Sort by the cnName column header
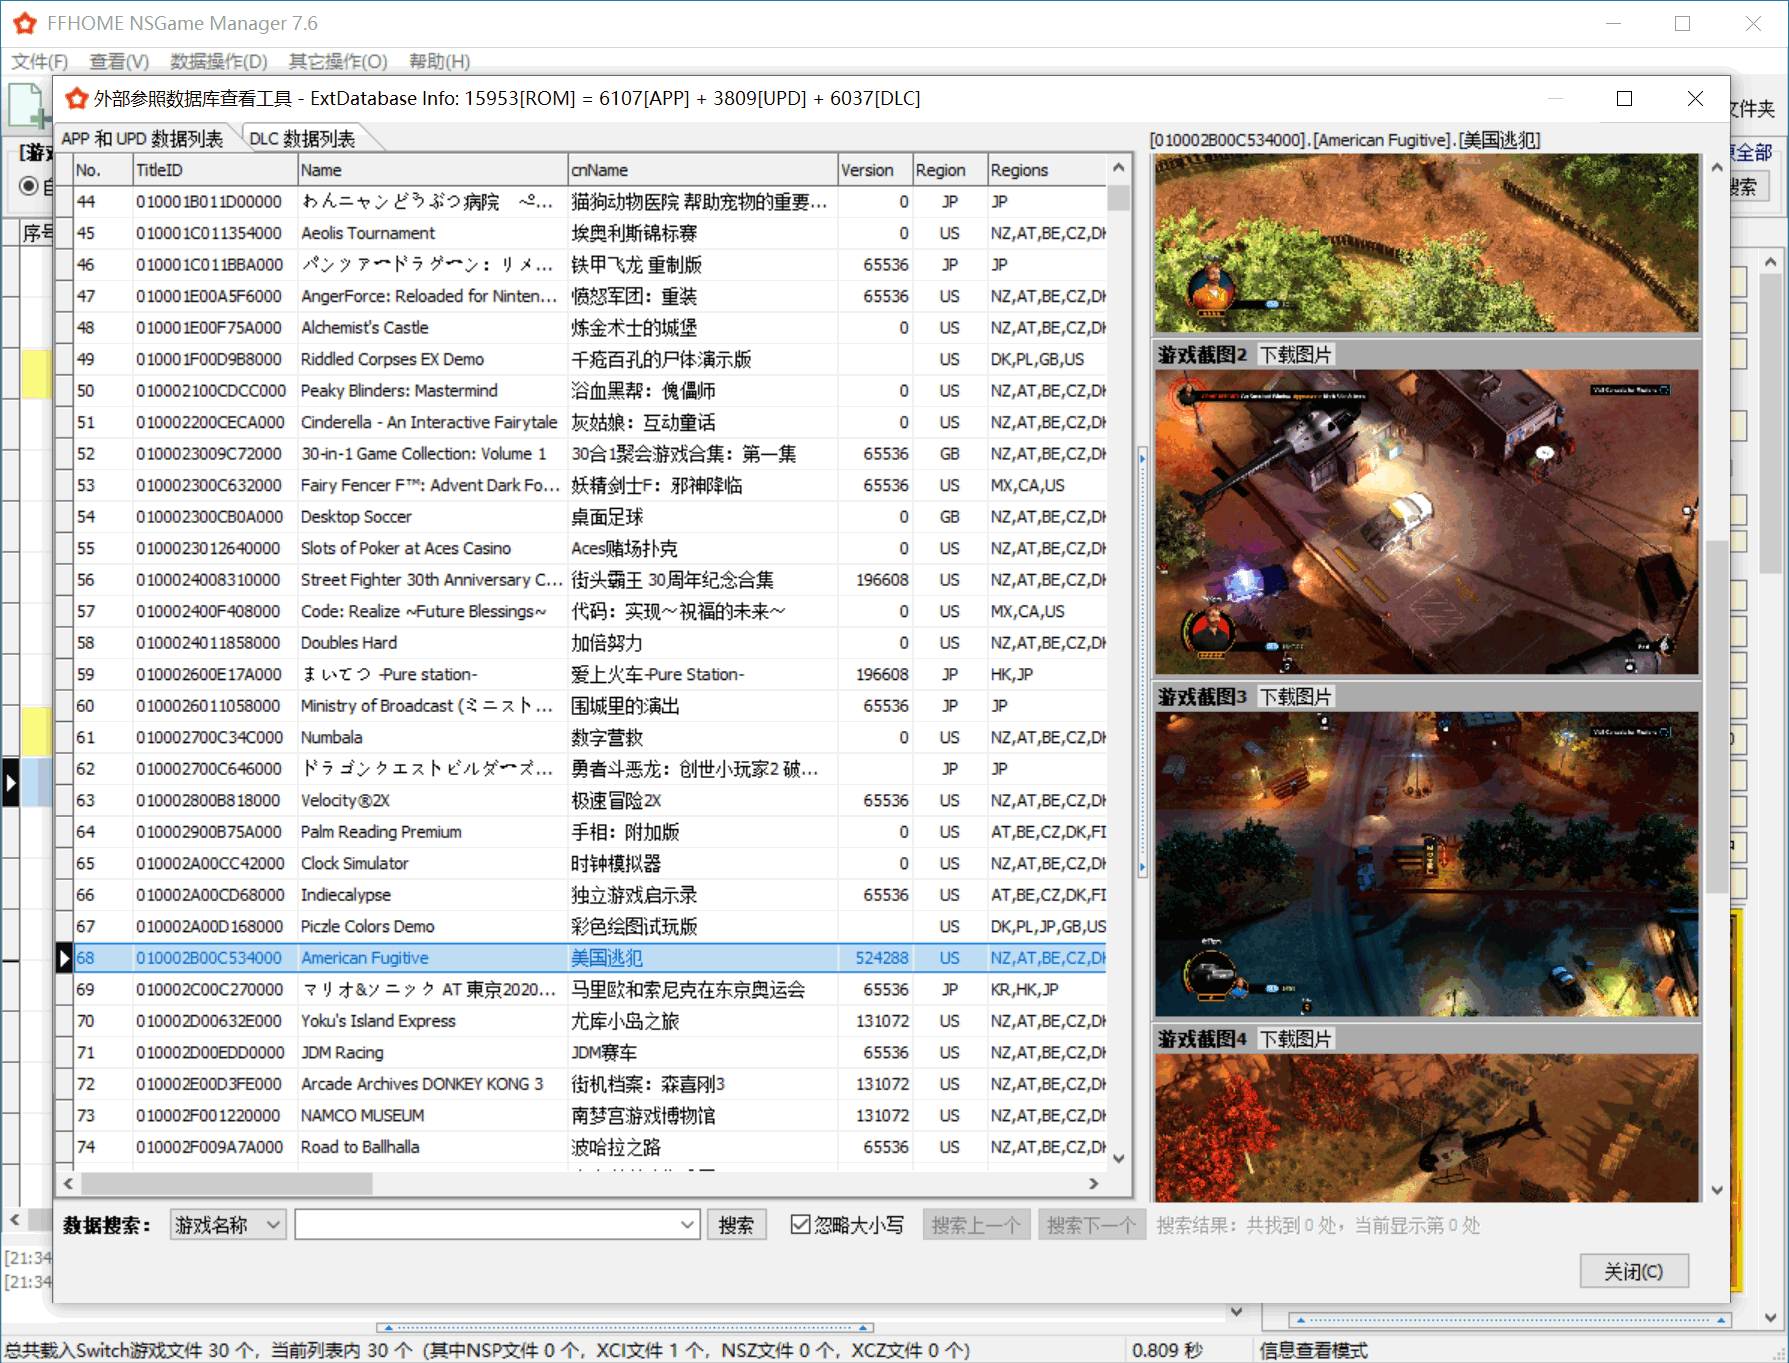Viewport: 1789px width, 1363px height. [702, 170]
